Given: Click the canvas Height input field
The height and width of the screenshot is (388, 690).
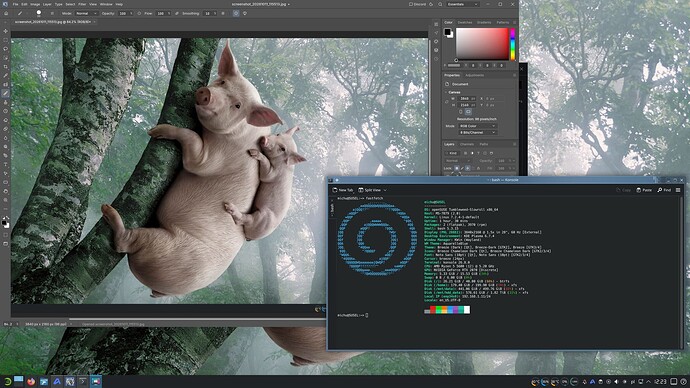Looking at the screenshot, I should (466, 105).
